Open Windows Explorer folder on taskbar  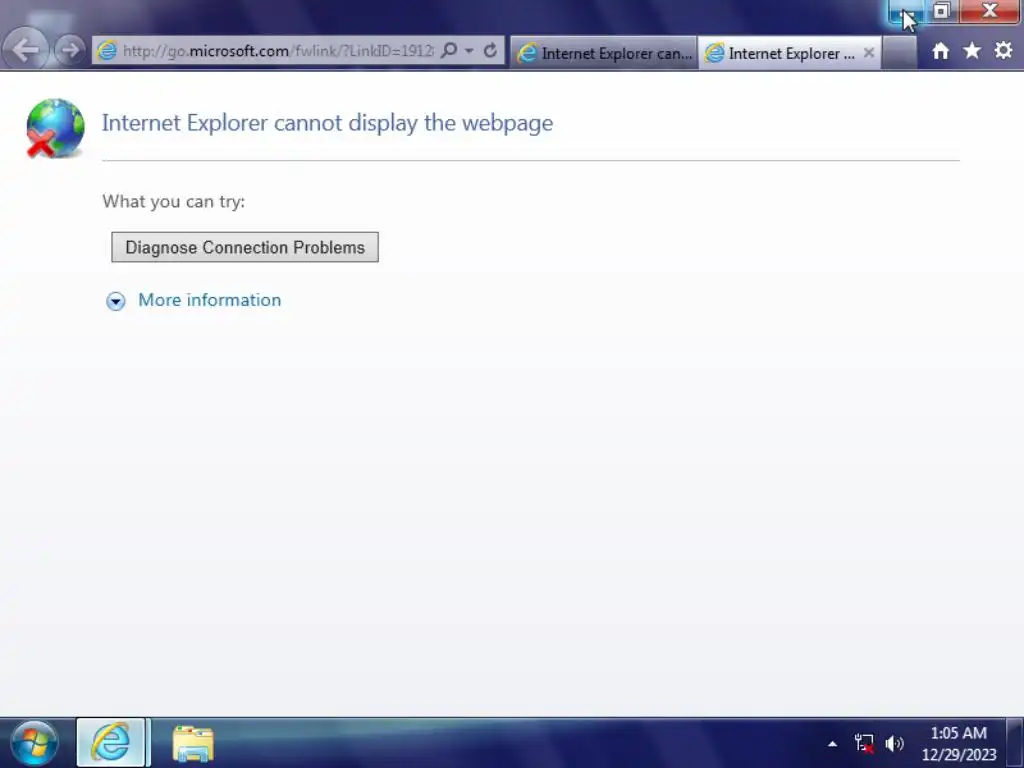point(193,743)
